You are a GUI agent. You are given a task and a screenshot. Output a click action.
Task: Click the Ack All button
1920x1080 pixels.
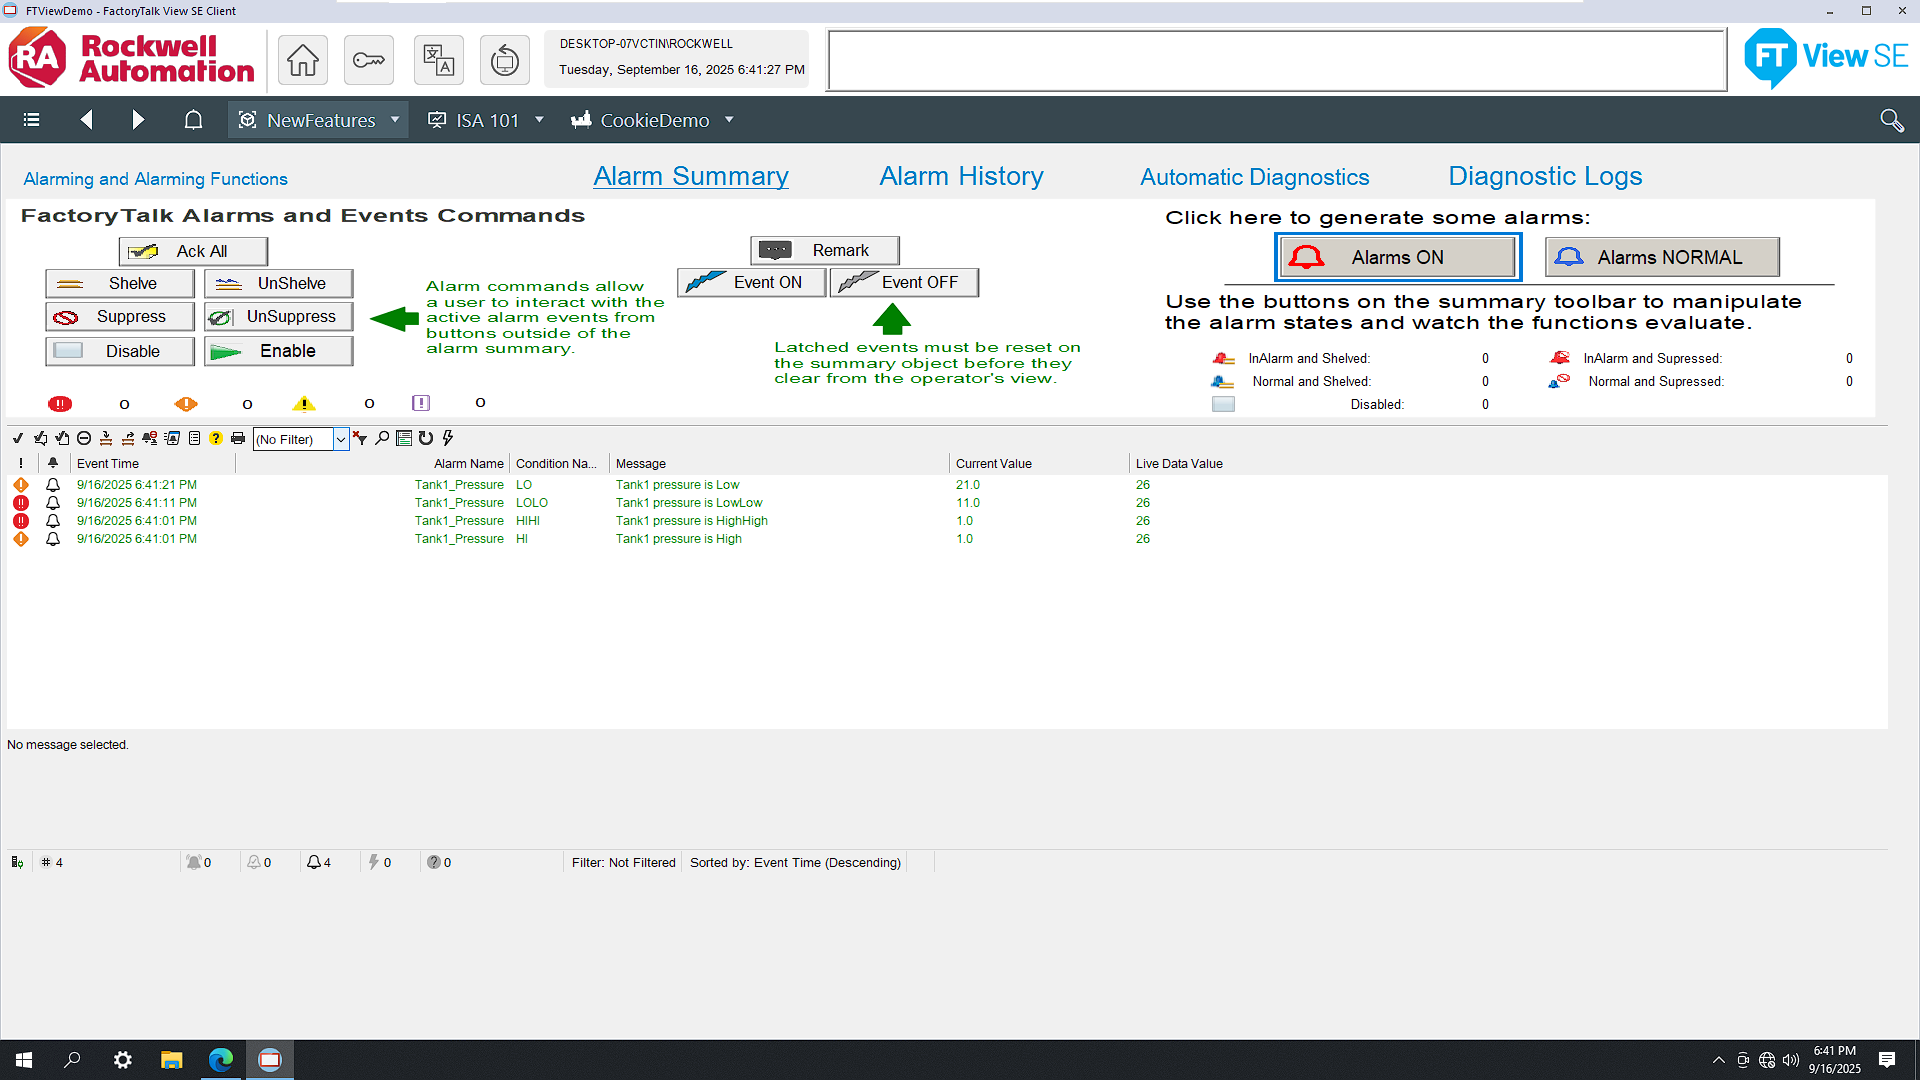coord(193,251)
